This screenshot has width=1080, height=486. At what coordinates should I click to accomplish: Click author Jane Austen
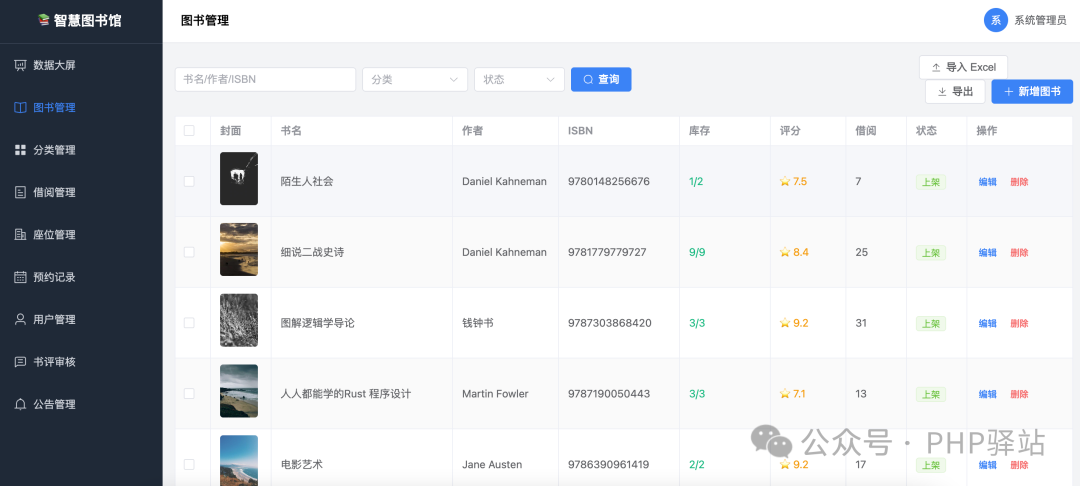point(492,464)
